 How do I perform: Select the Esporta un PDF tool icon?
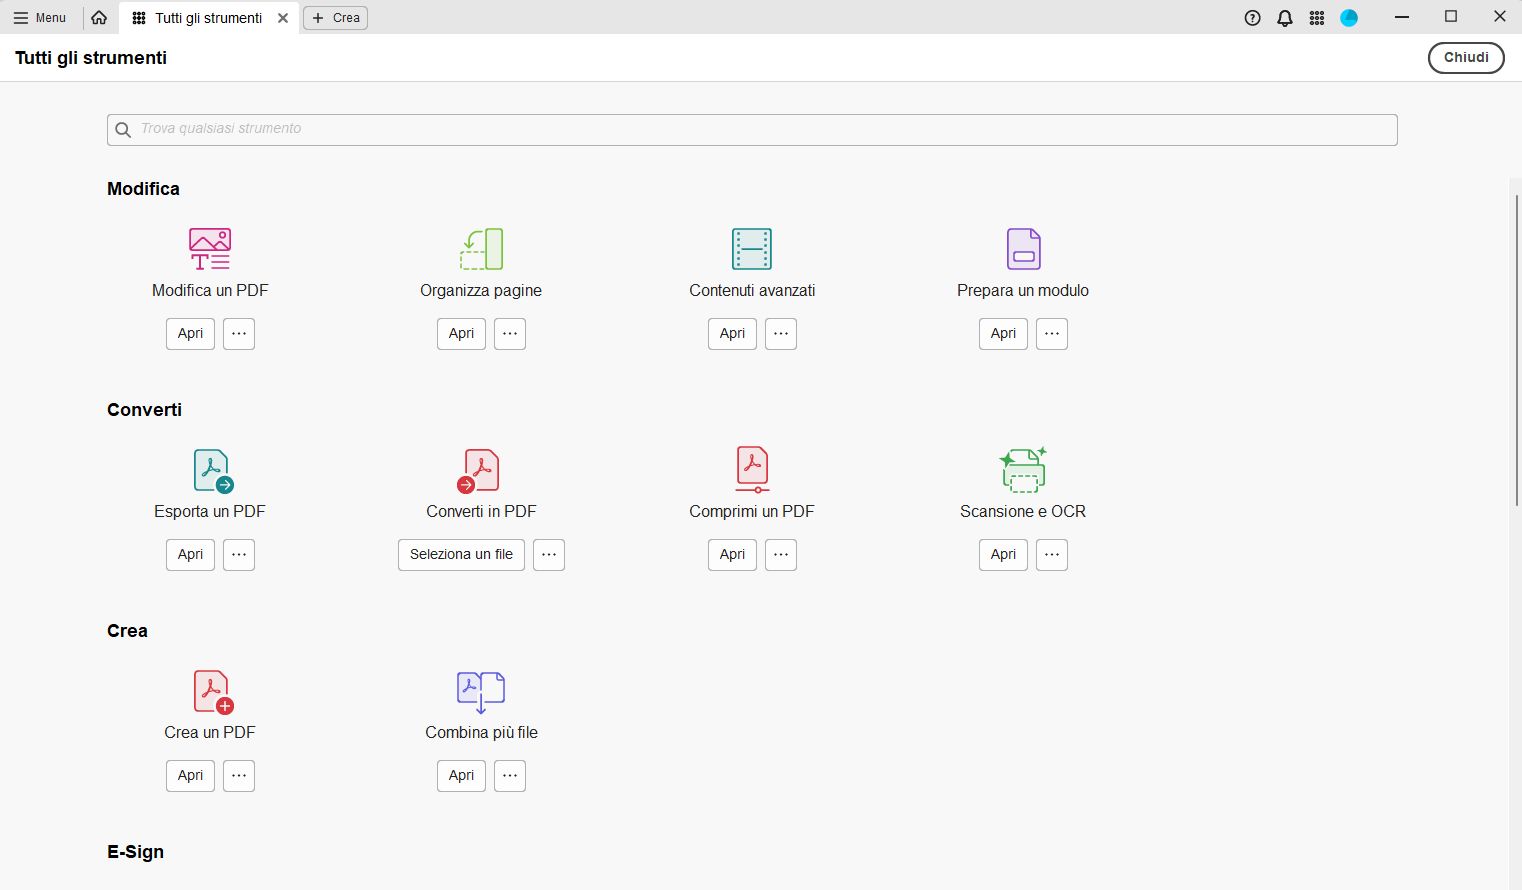click(210, 469)
